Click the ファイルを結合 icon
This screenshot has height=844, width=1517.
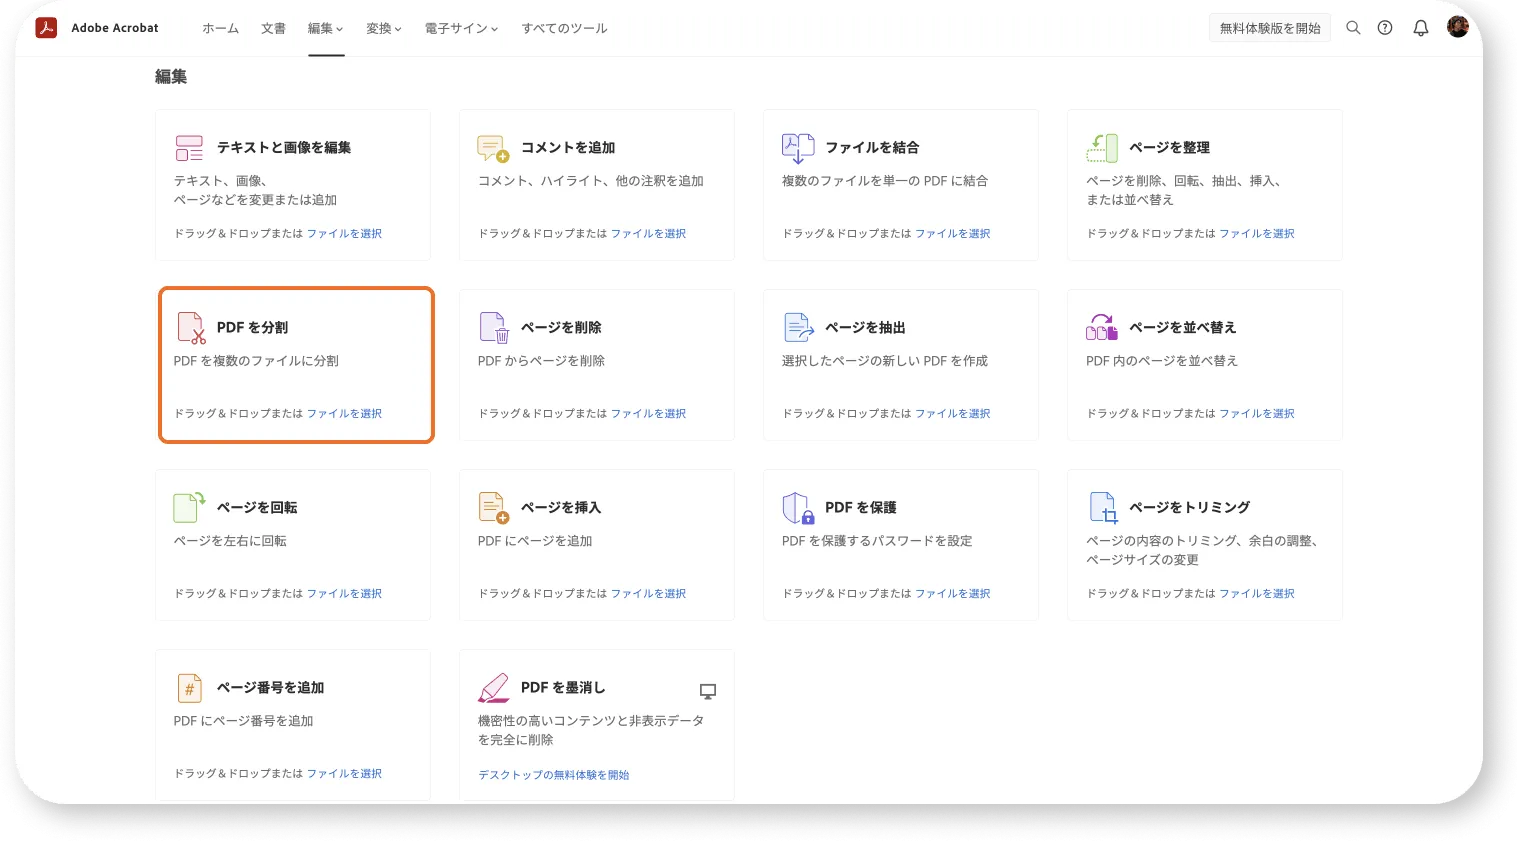798,148
